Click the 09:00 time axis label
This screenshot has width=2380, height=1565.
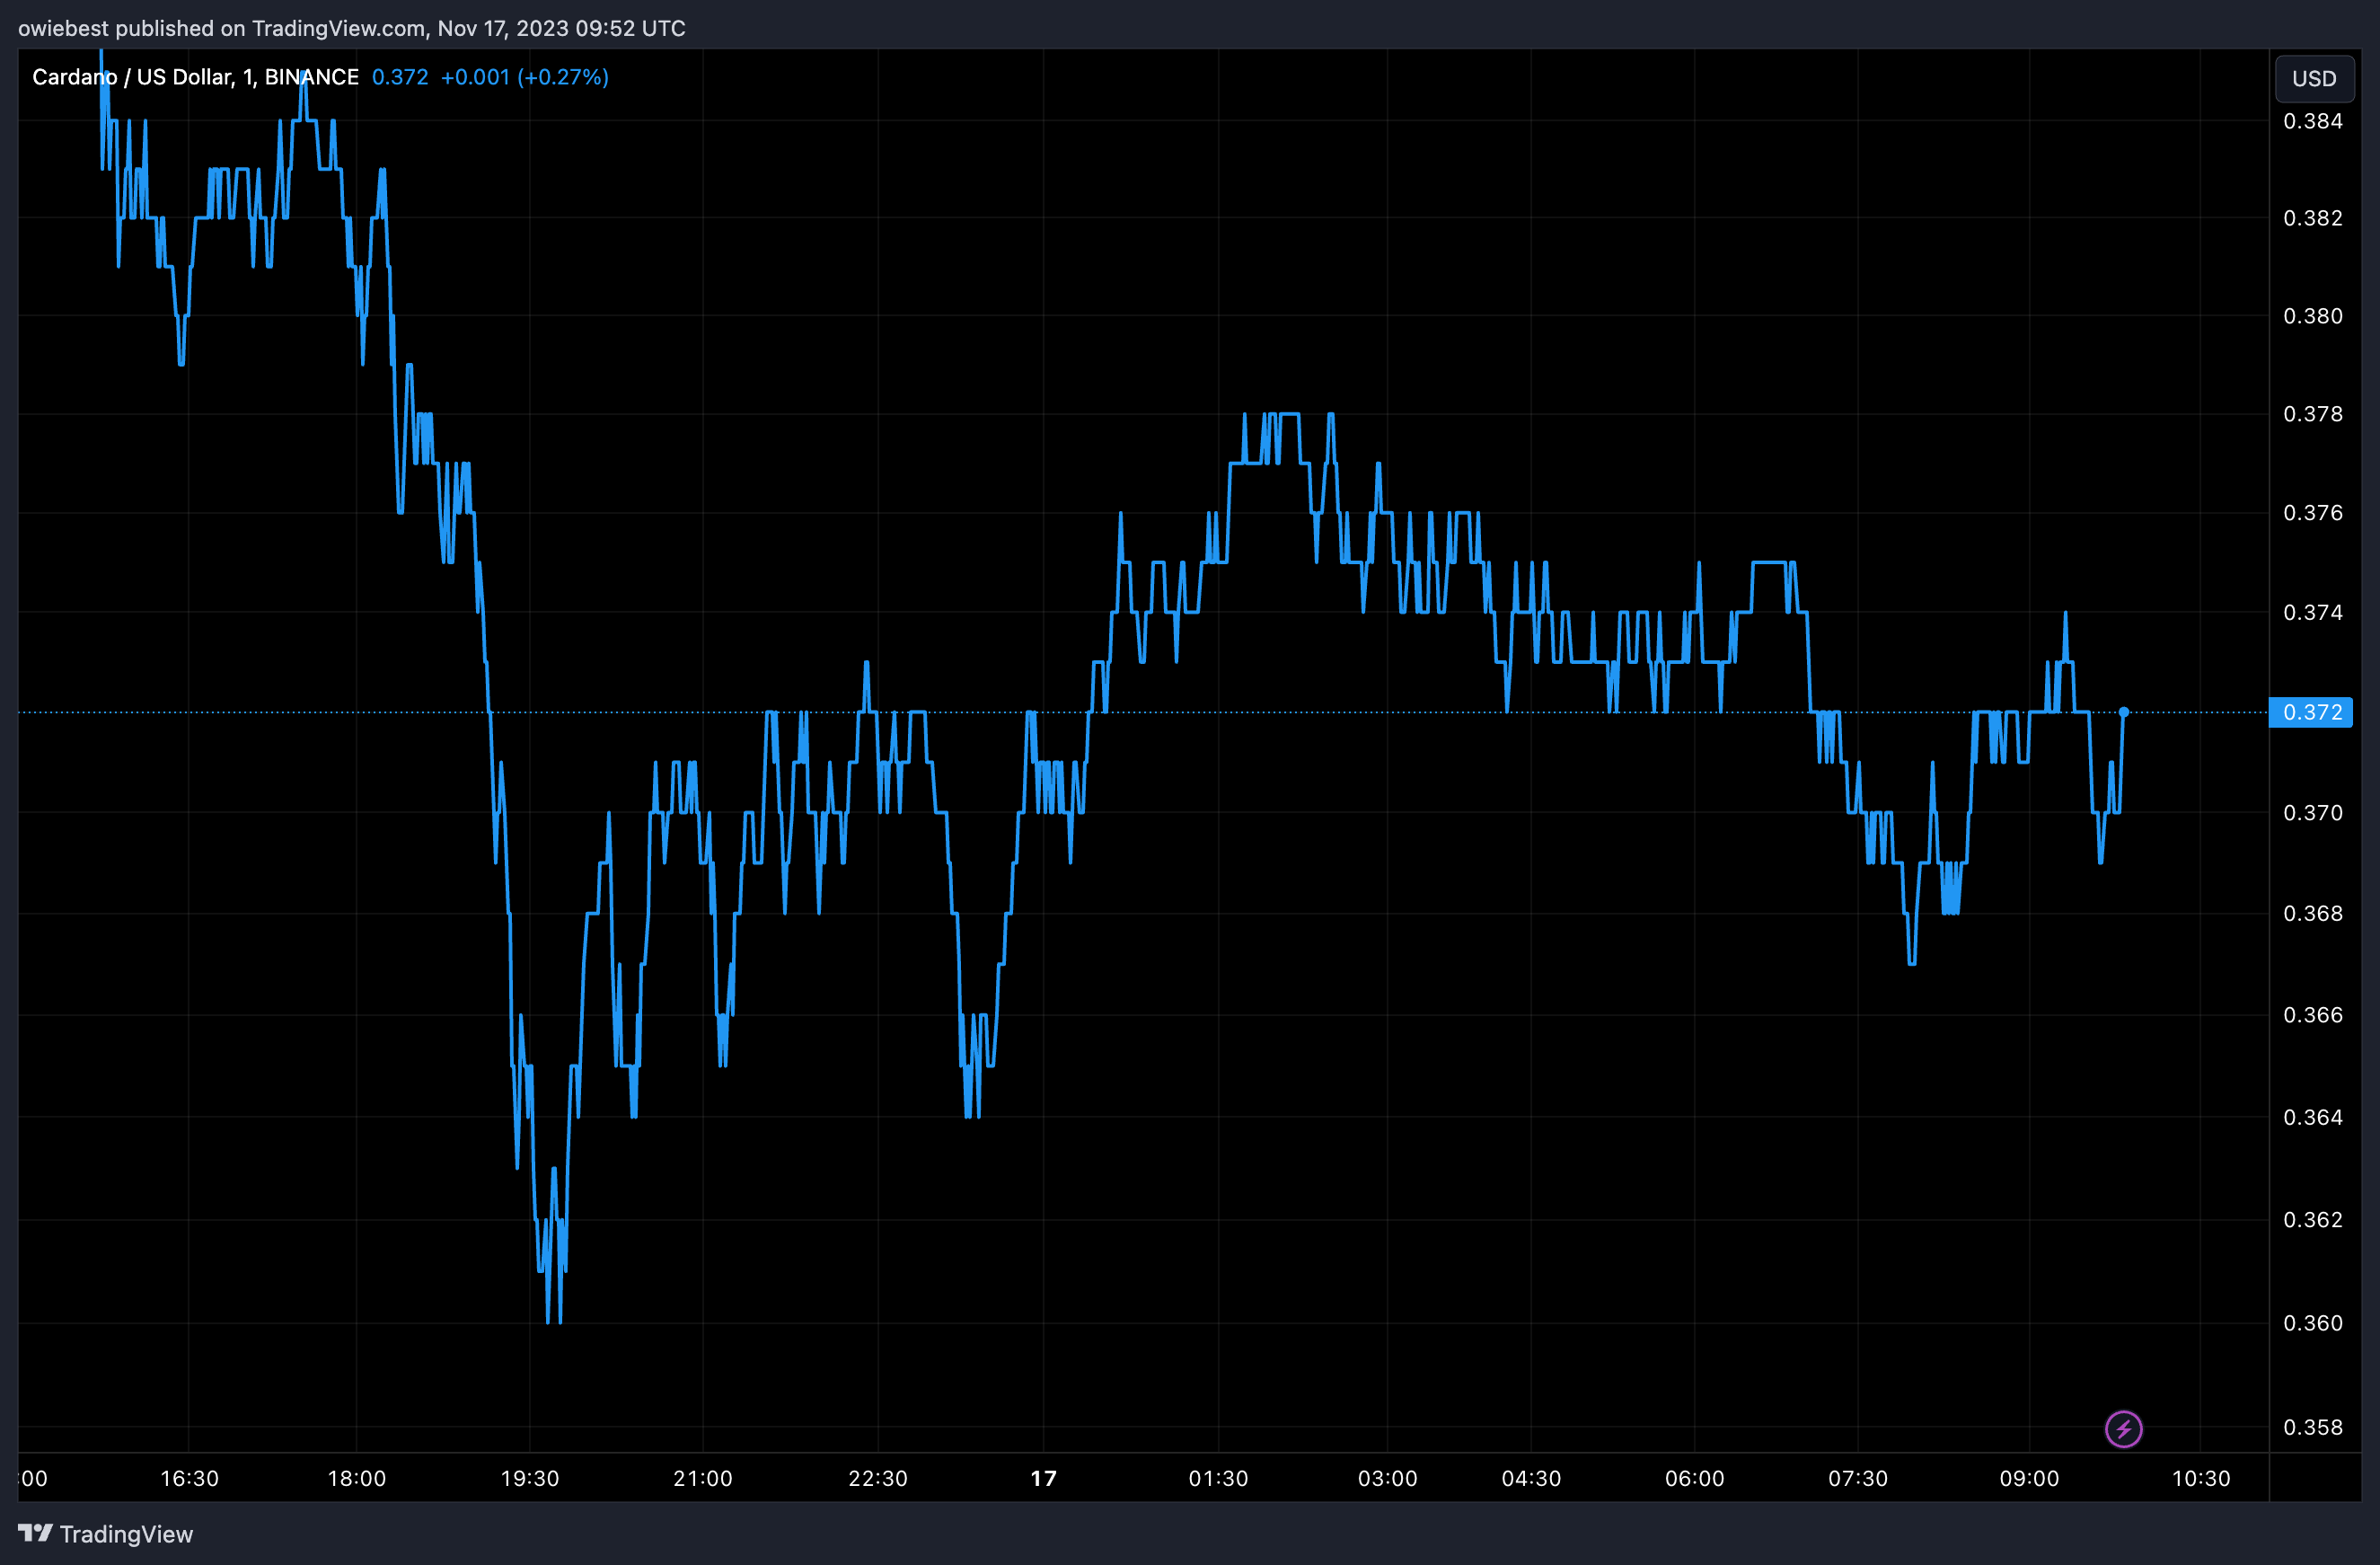pyautogui.click(x=2029, y=1478)
